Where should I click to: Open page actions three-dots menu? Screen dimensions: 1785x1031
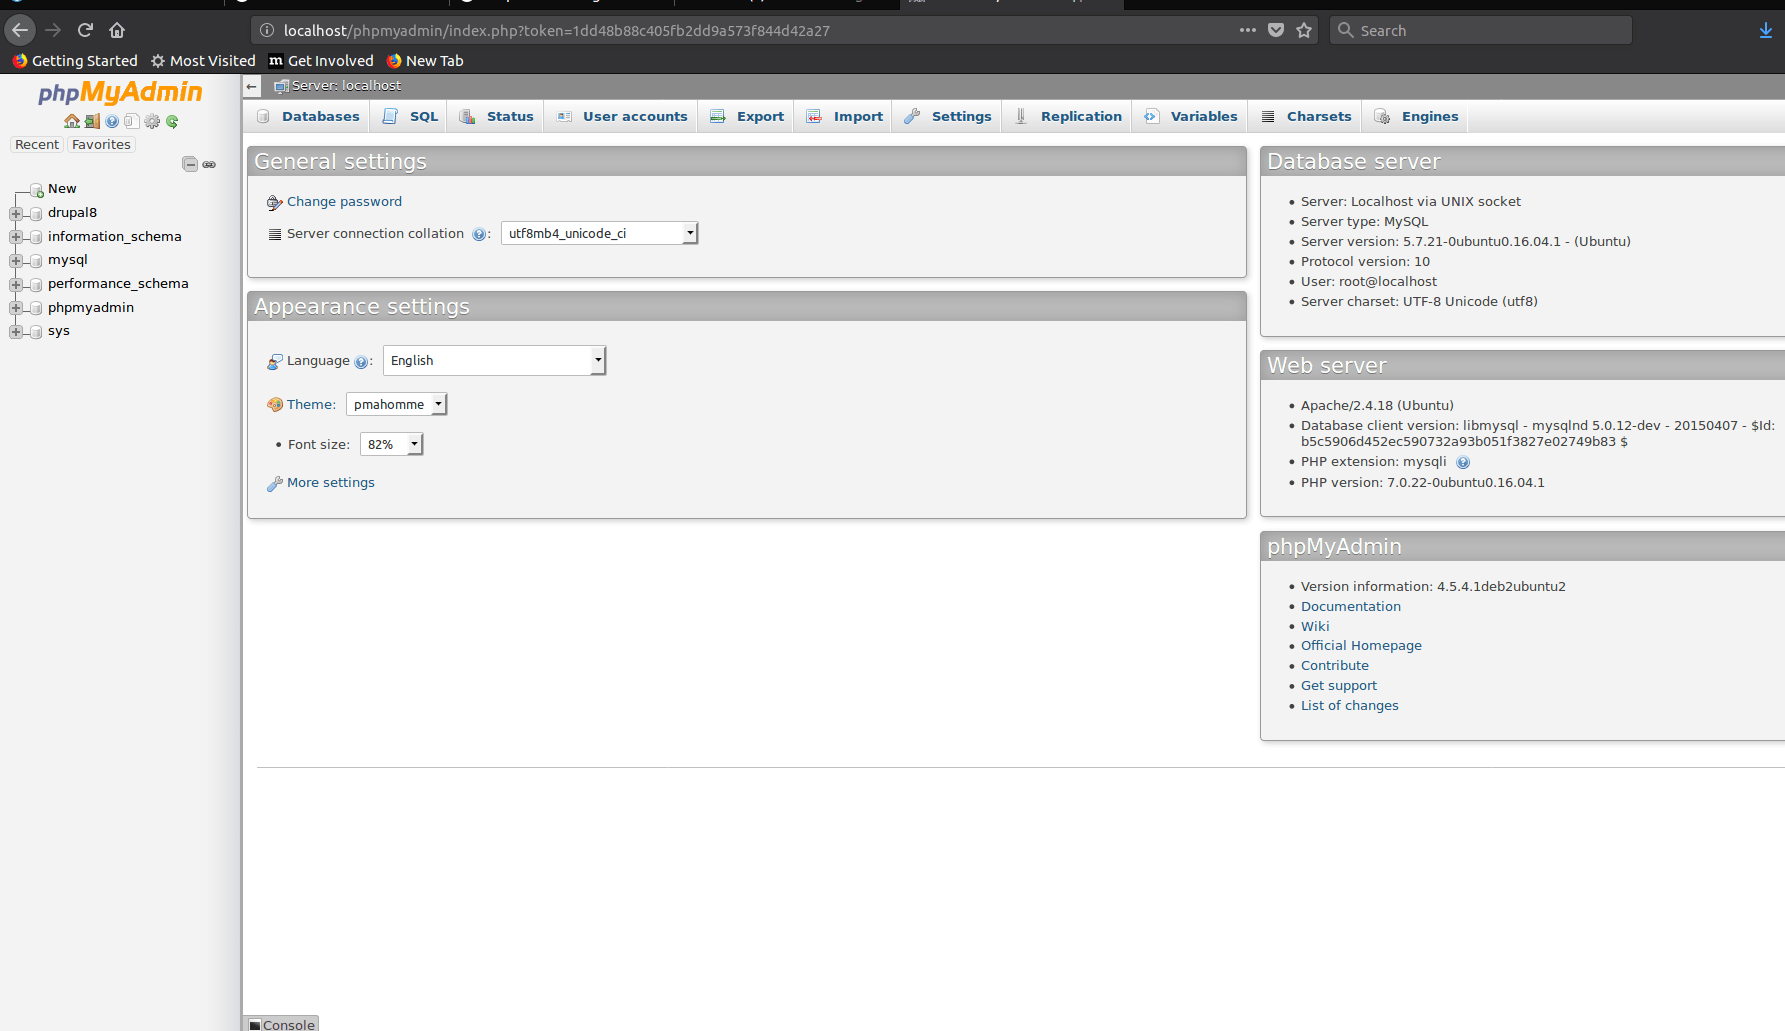(1248, 30)
